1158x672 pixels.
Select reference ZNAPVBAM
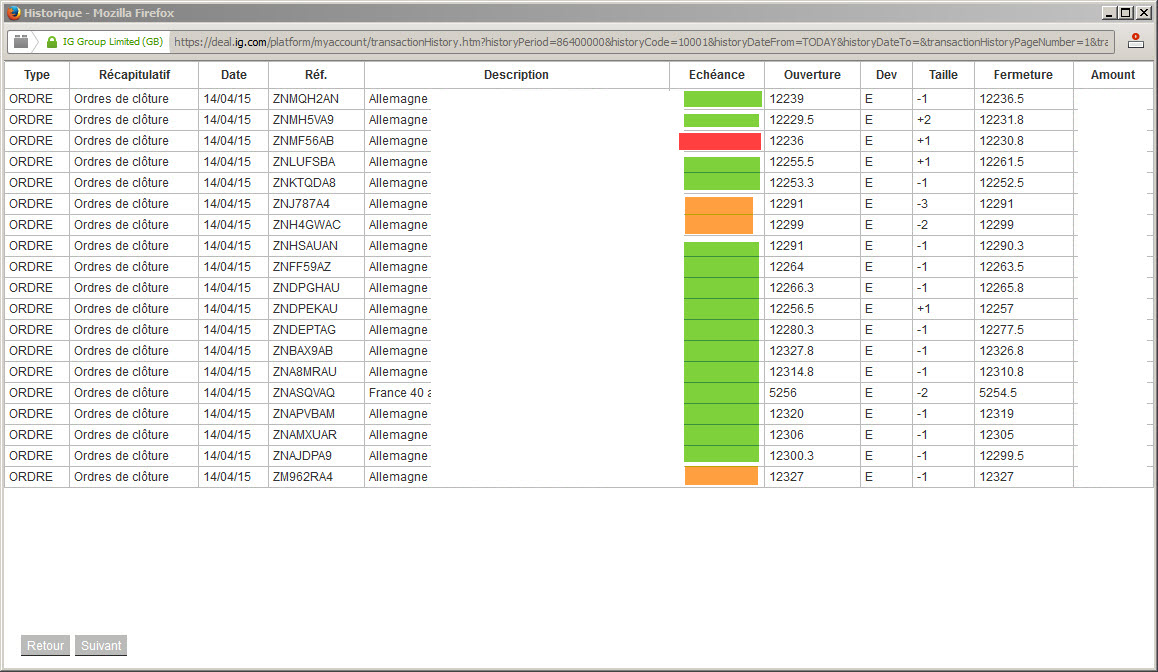click(x=304, y=414)
